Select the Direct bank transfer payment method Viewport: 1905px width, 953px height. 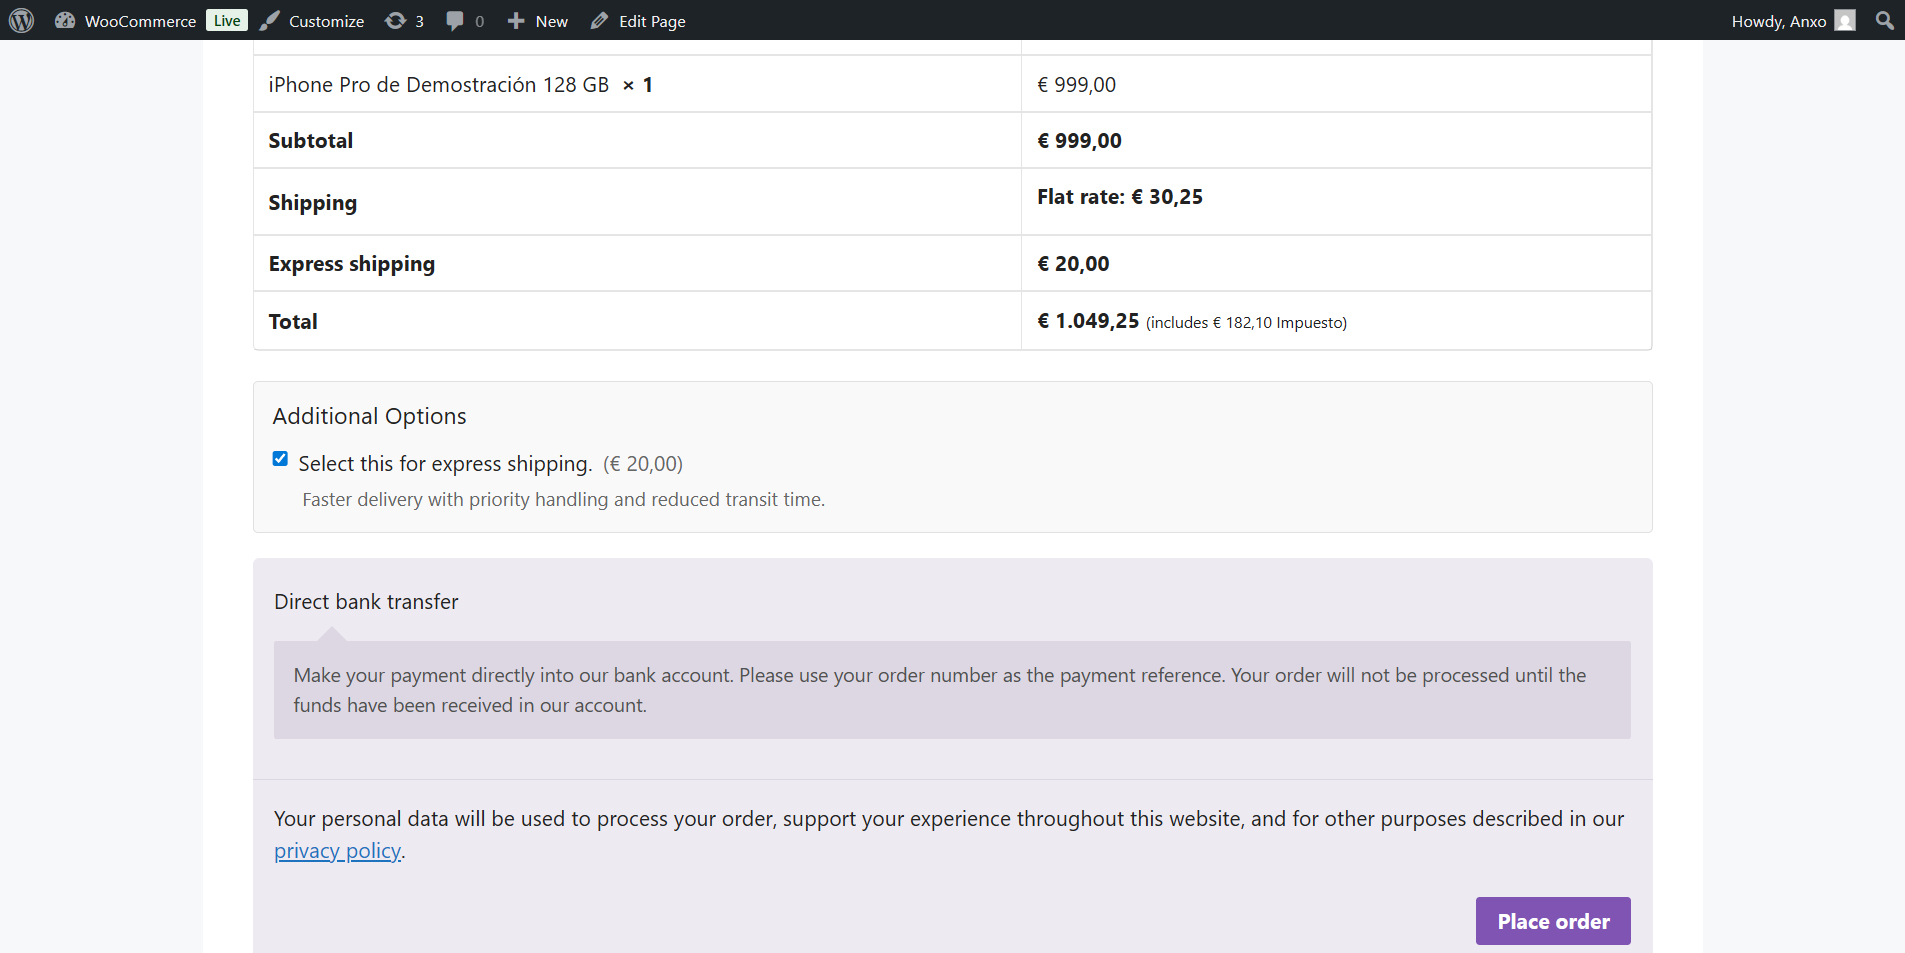point(366,602)
